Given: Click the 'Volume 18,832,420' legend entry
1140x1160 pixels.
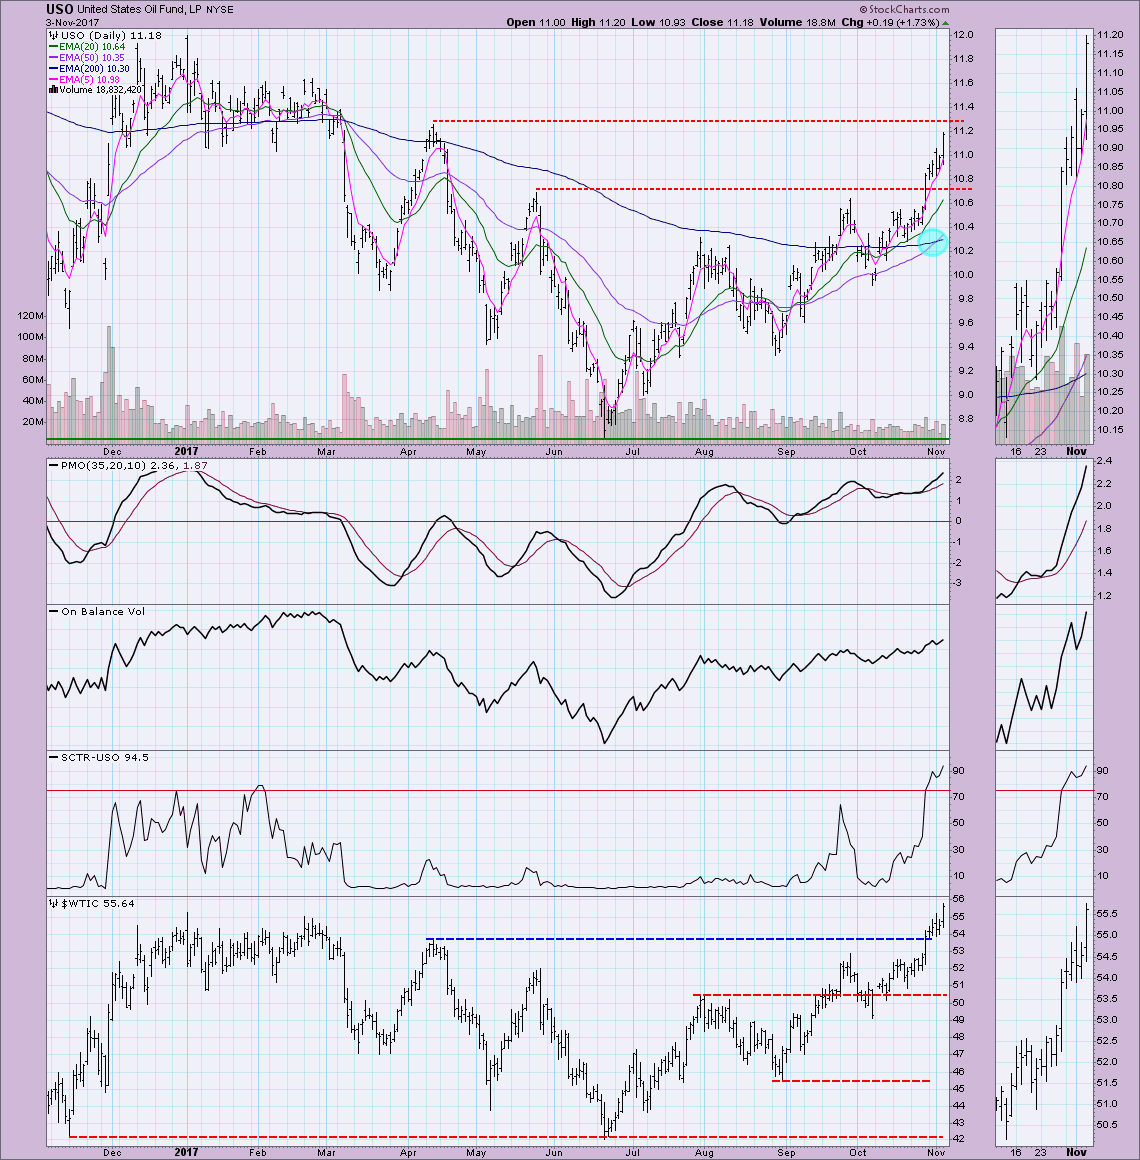Looking at the screenshot, I should point(101,90).
